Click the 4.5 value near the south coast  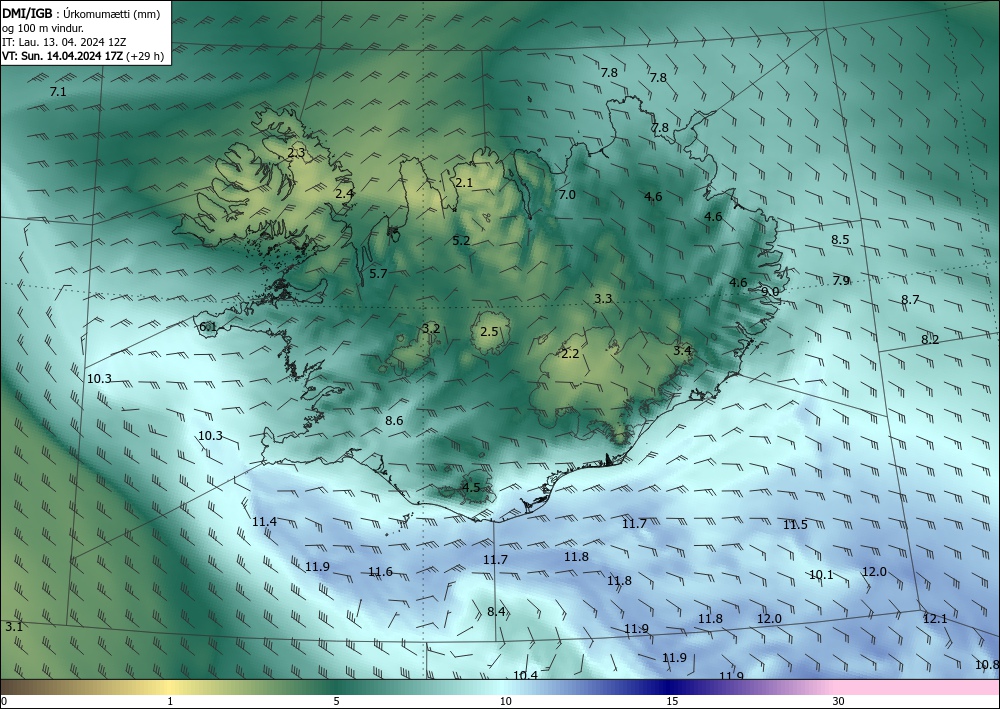coord(471,488)
